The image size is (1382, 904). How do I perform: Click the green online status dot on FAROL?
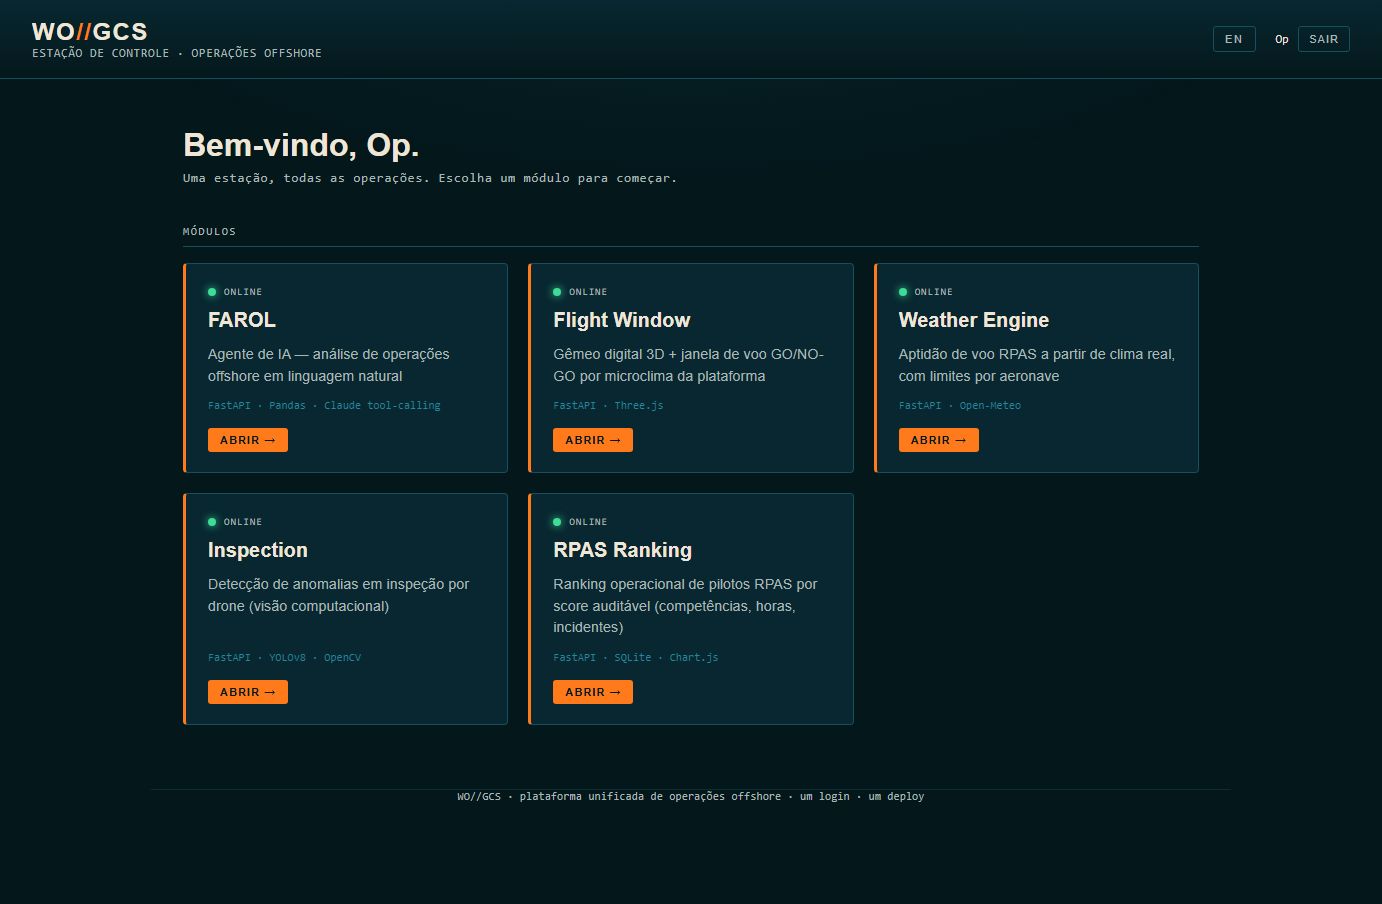pos(212,292)
